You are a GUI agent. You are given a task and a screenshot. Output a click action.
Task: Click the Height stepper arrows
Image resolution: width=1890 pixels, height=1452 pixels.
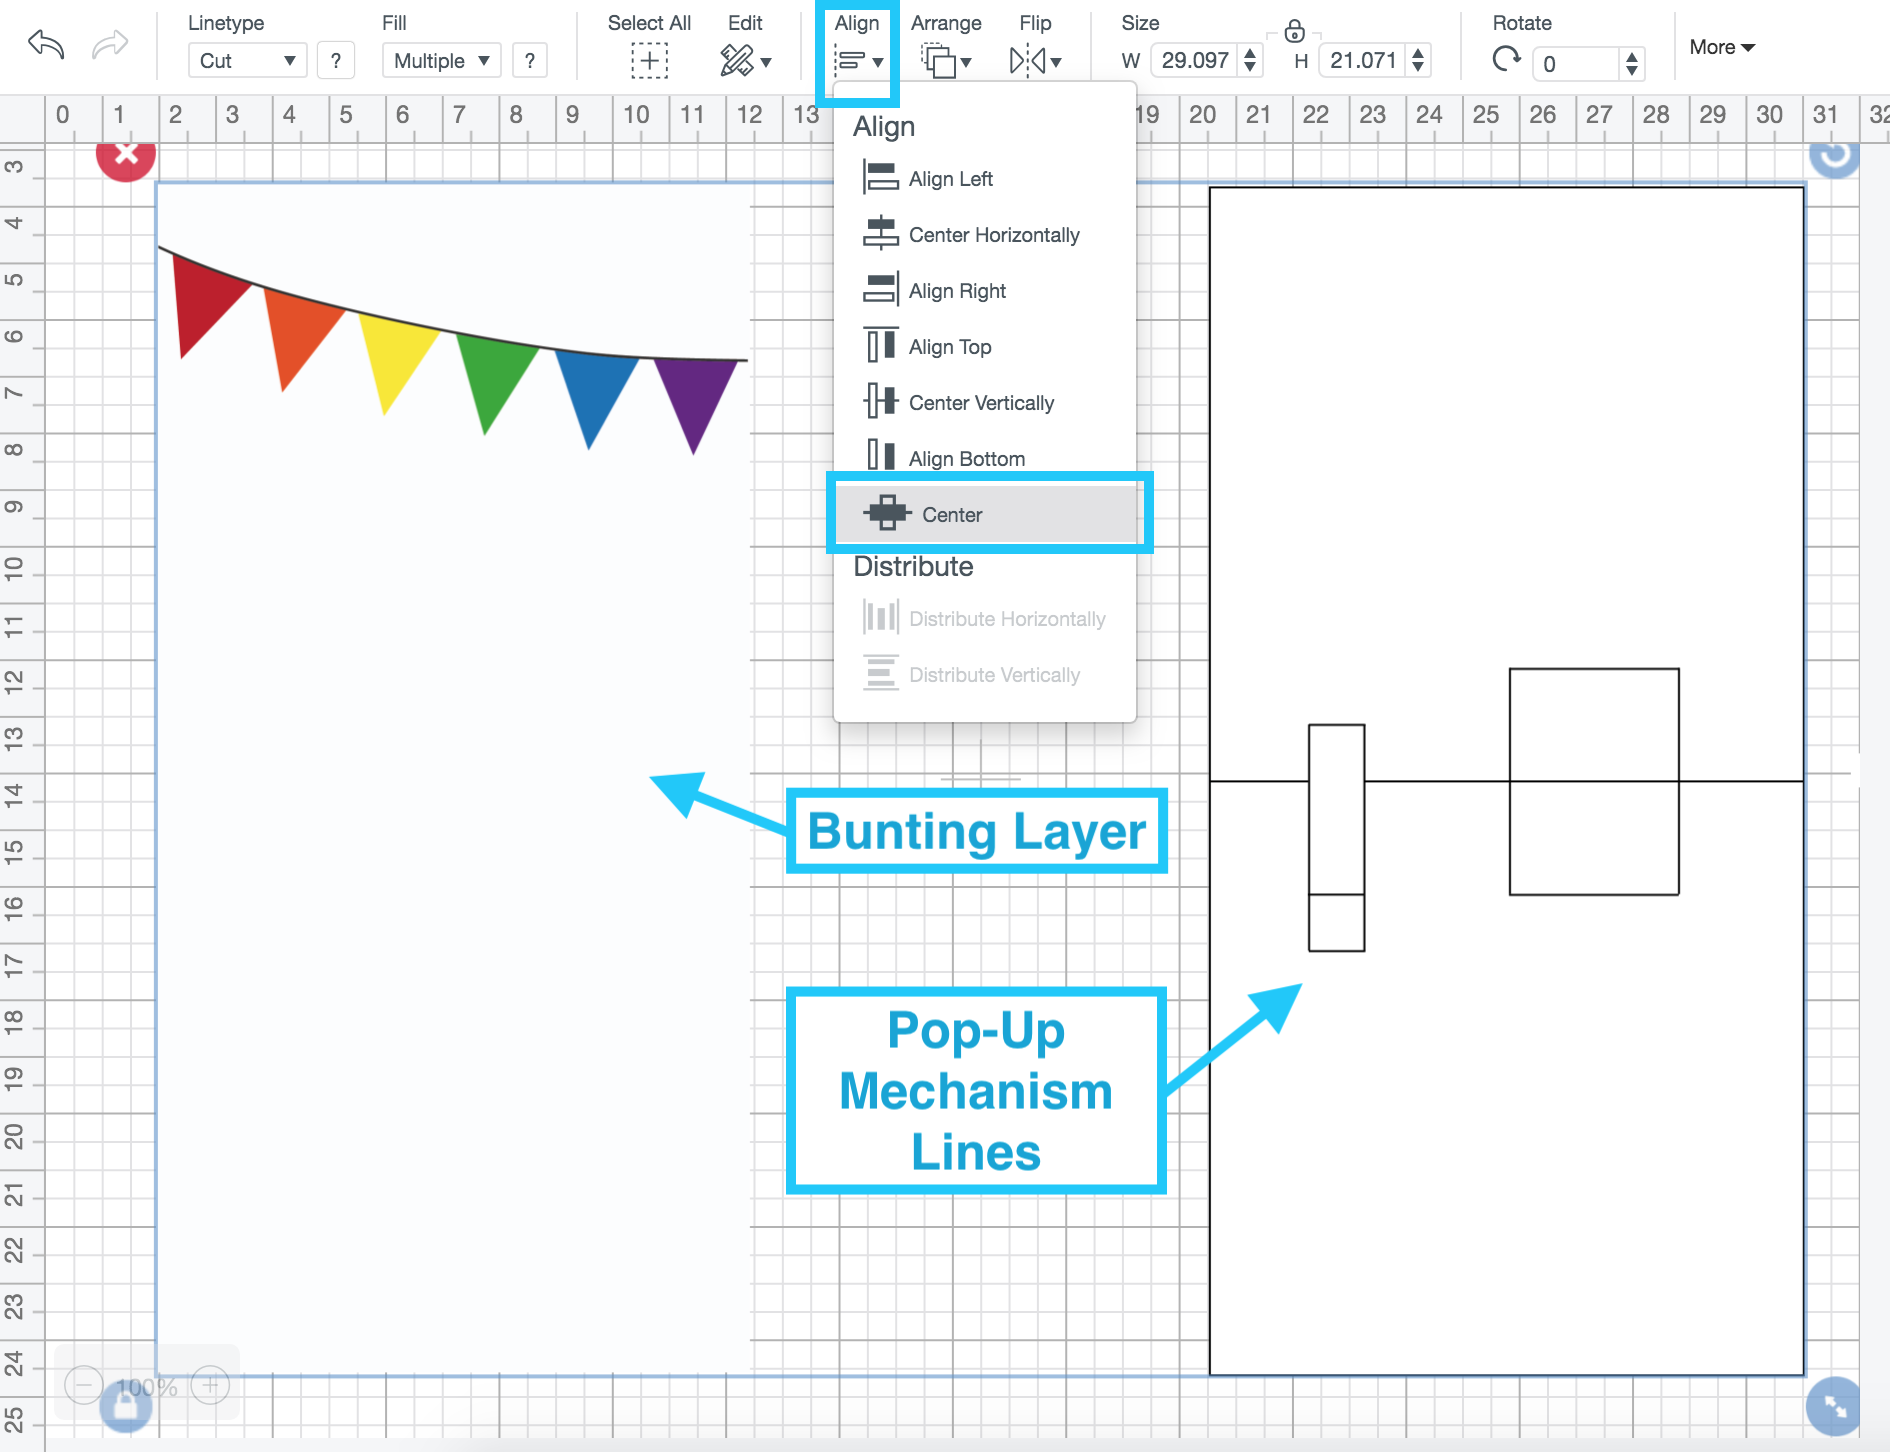1418,60
